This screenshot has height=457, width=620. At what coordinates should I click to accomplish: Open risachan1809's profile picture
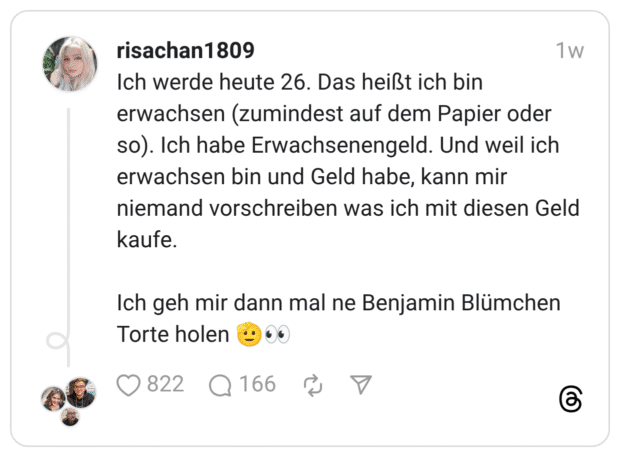click(70, 64)
